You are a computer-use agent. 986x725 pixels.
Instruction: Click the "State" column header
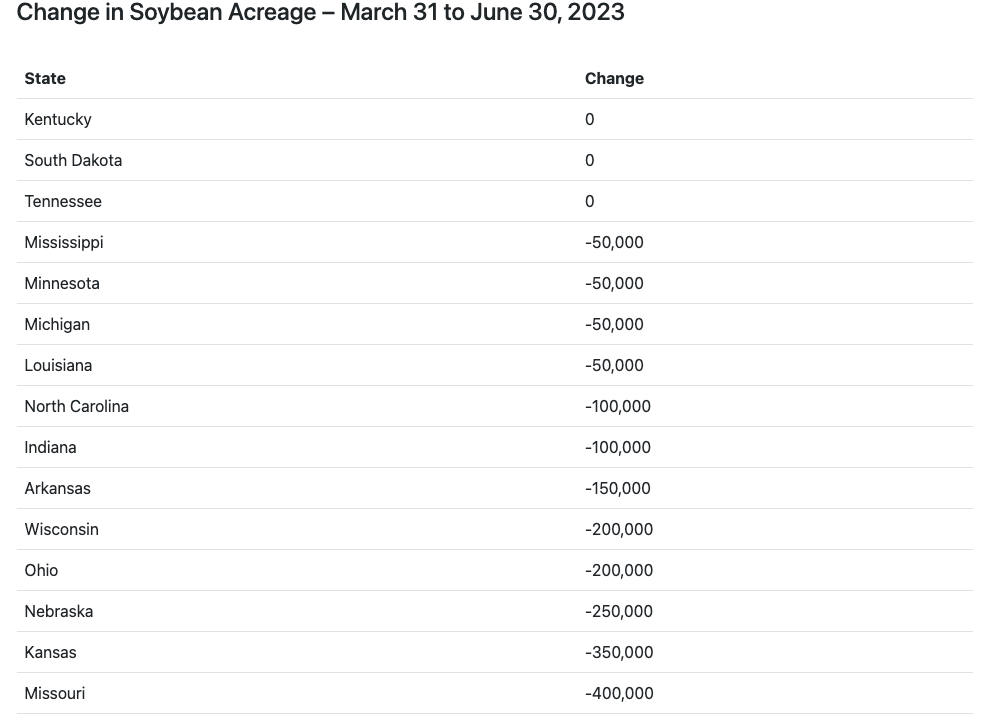[x=45, y=78]
